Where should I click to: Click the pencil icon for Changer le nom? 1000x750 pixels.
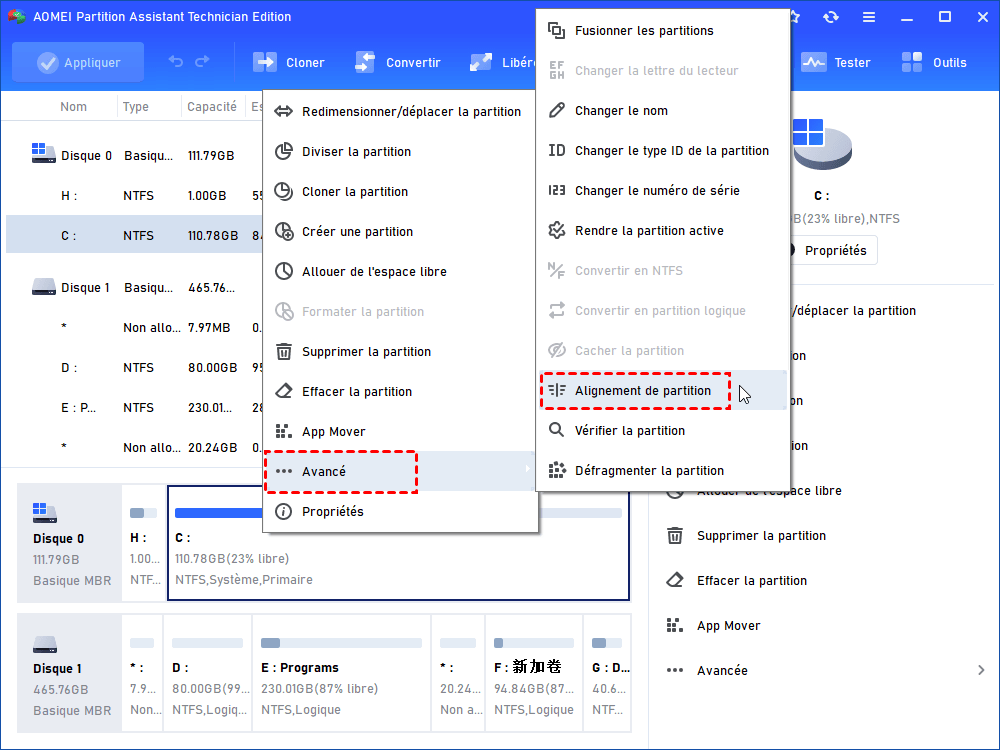[x=557, y=110]
